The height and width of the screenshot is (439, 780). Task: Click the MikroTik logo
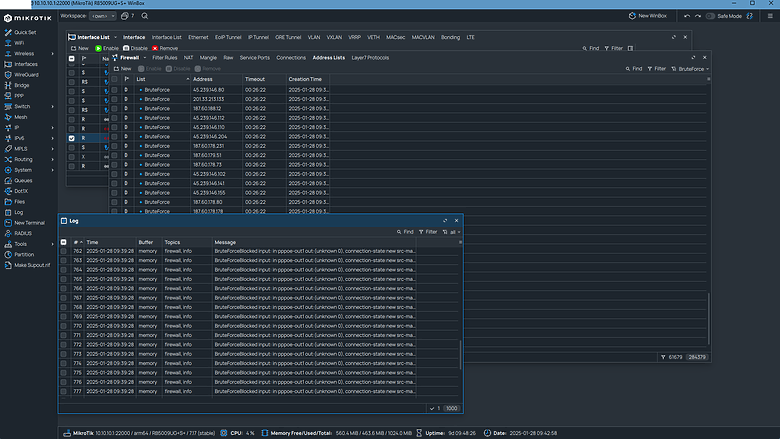point(28,18)
